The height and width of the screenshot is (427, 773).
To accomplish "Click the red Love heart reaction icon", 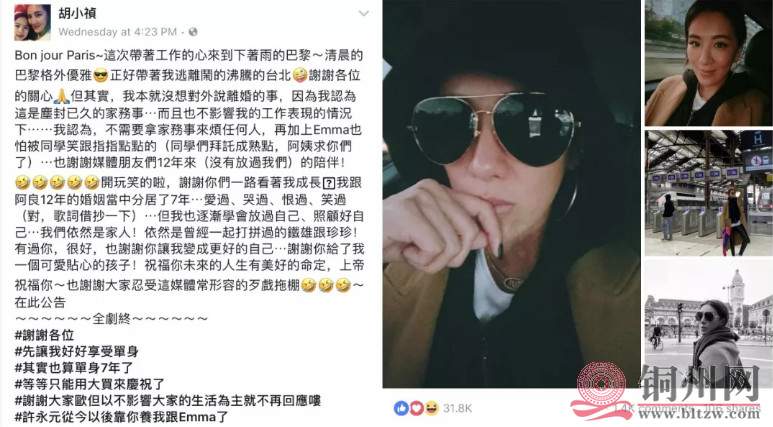I will (x=417, y=408).
